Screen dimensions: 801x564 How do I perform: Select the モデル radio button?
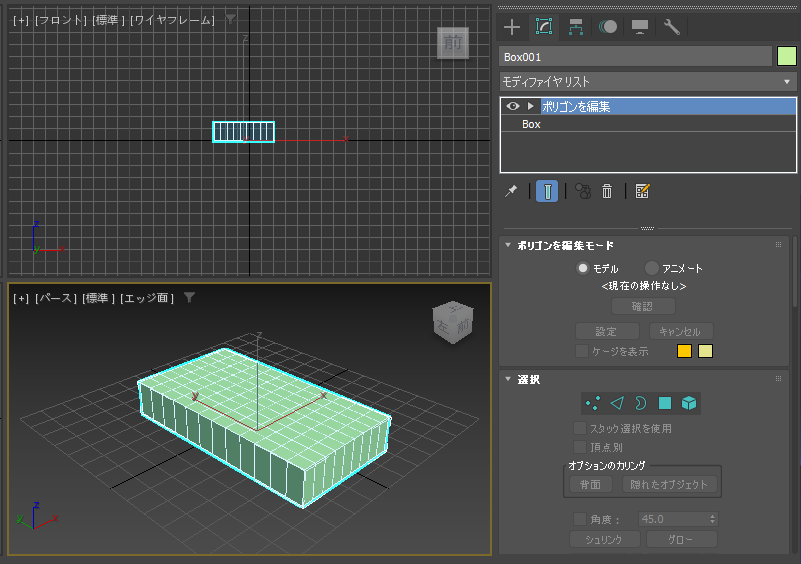tap(582, 268)
